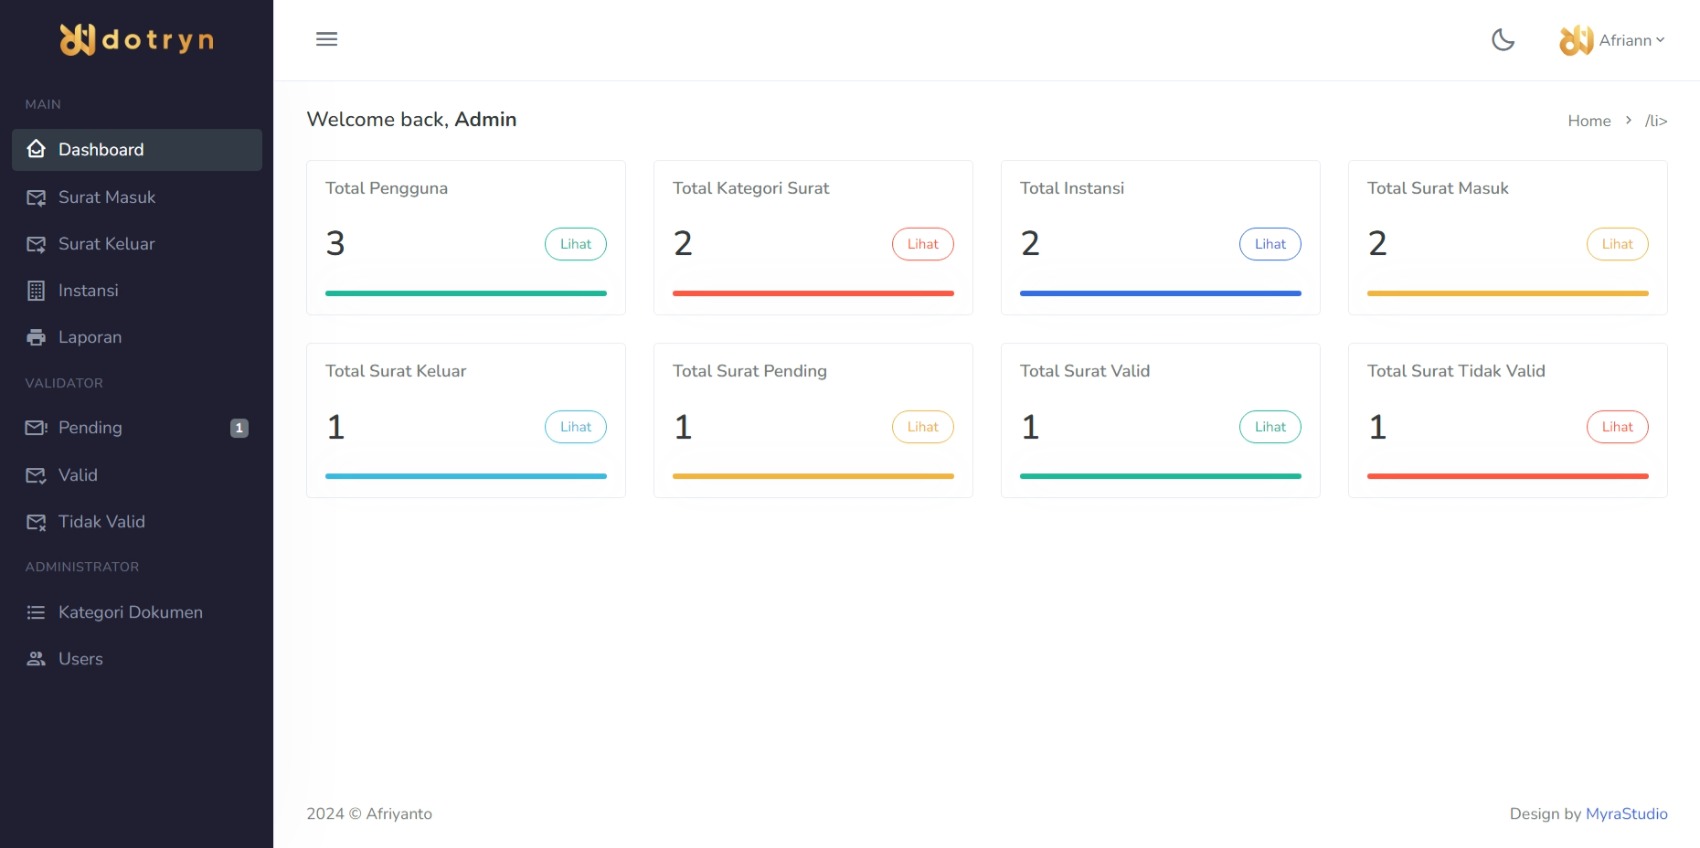Click the Kategori Dokumen list icon

(36, 612)
